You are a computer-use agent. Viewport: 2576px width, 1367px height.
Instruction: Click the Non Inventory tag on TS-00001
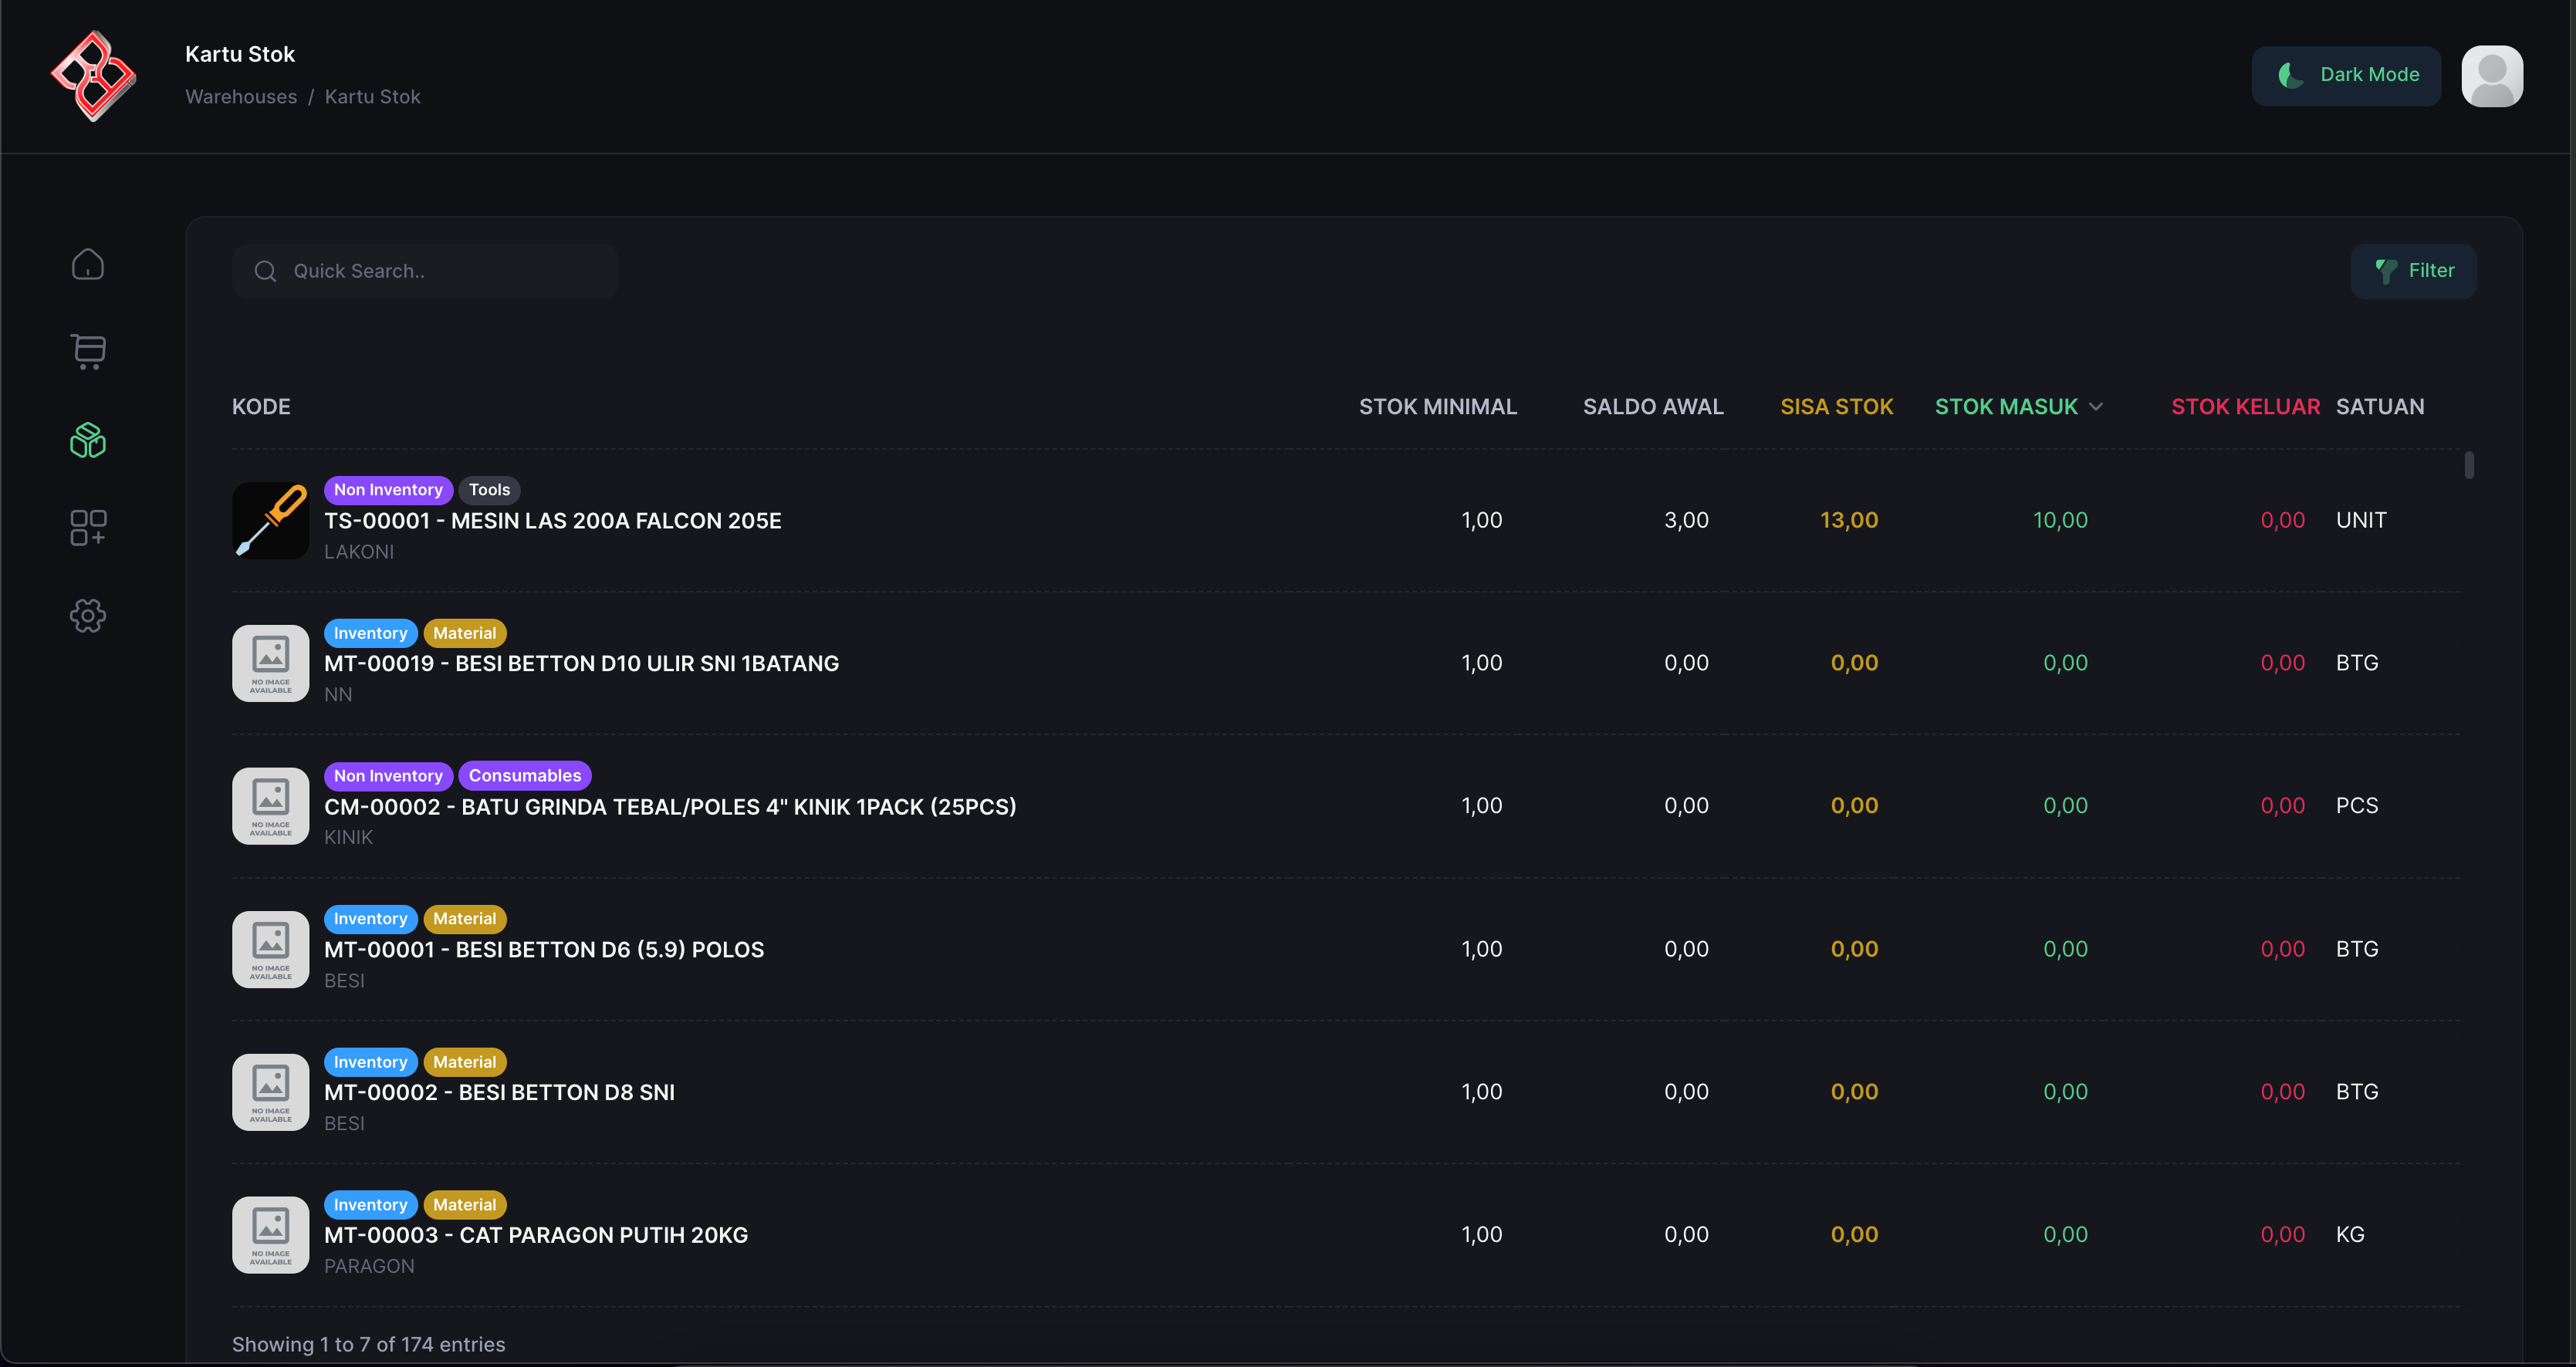388,490
